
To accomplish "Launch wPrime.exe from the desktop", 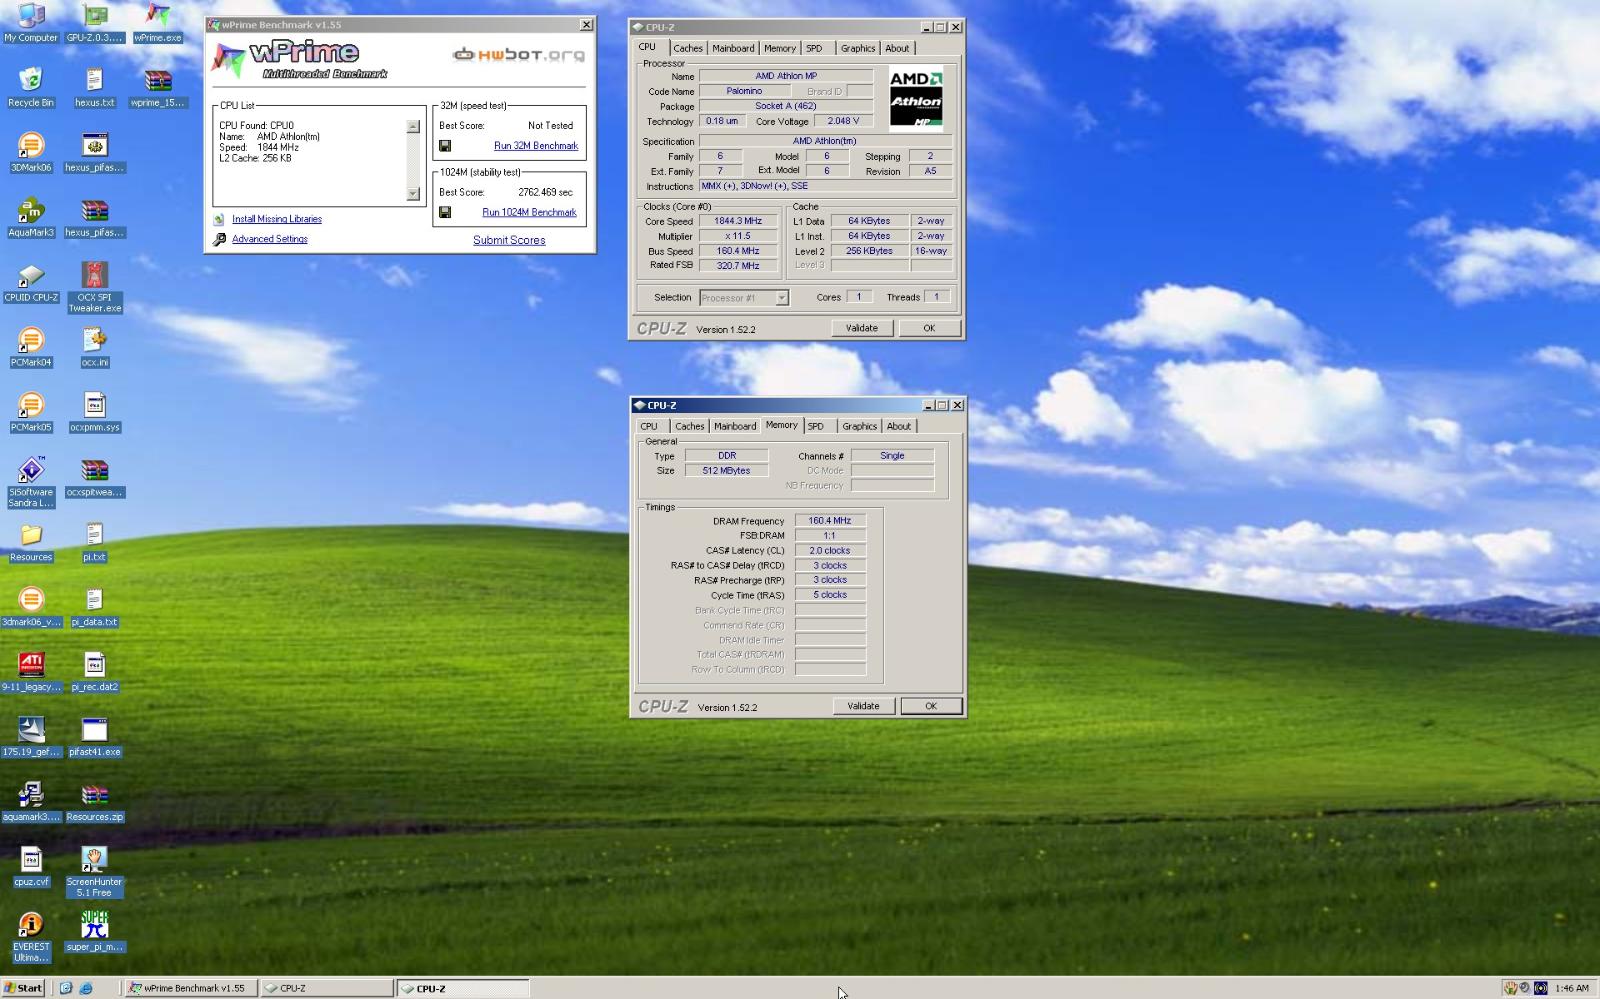I will click(158, 22).
